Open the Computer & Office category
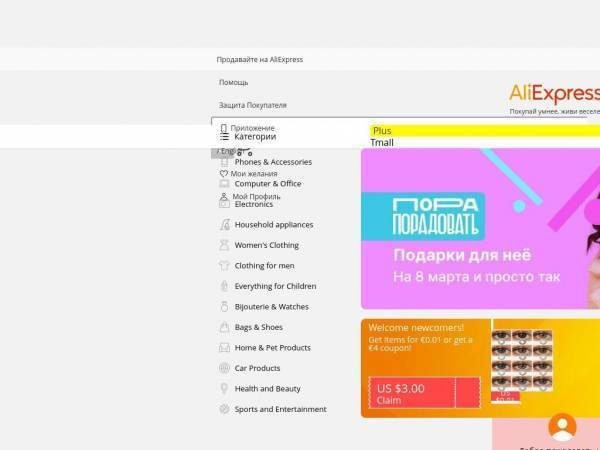This screenshot has width=600, height=450. pos(268,184)
